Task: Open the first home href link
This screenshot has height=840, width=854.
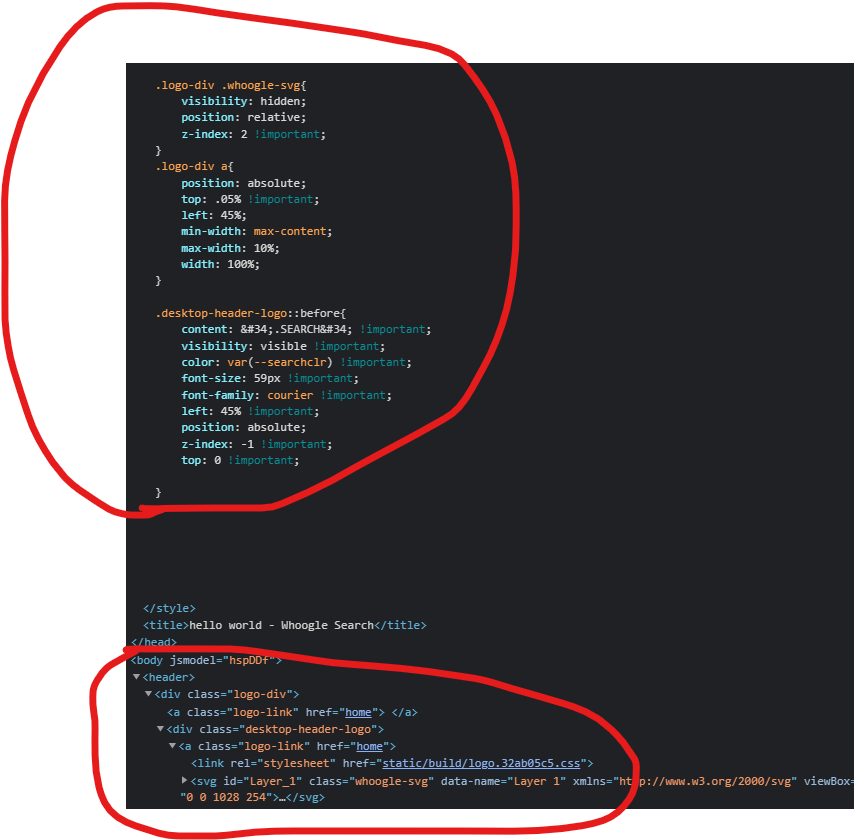Action: coord(358,712)
